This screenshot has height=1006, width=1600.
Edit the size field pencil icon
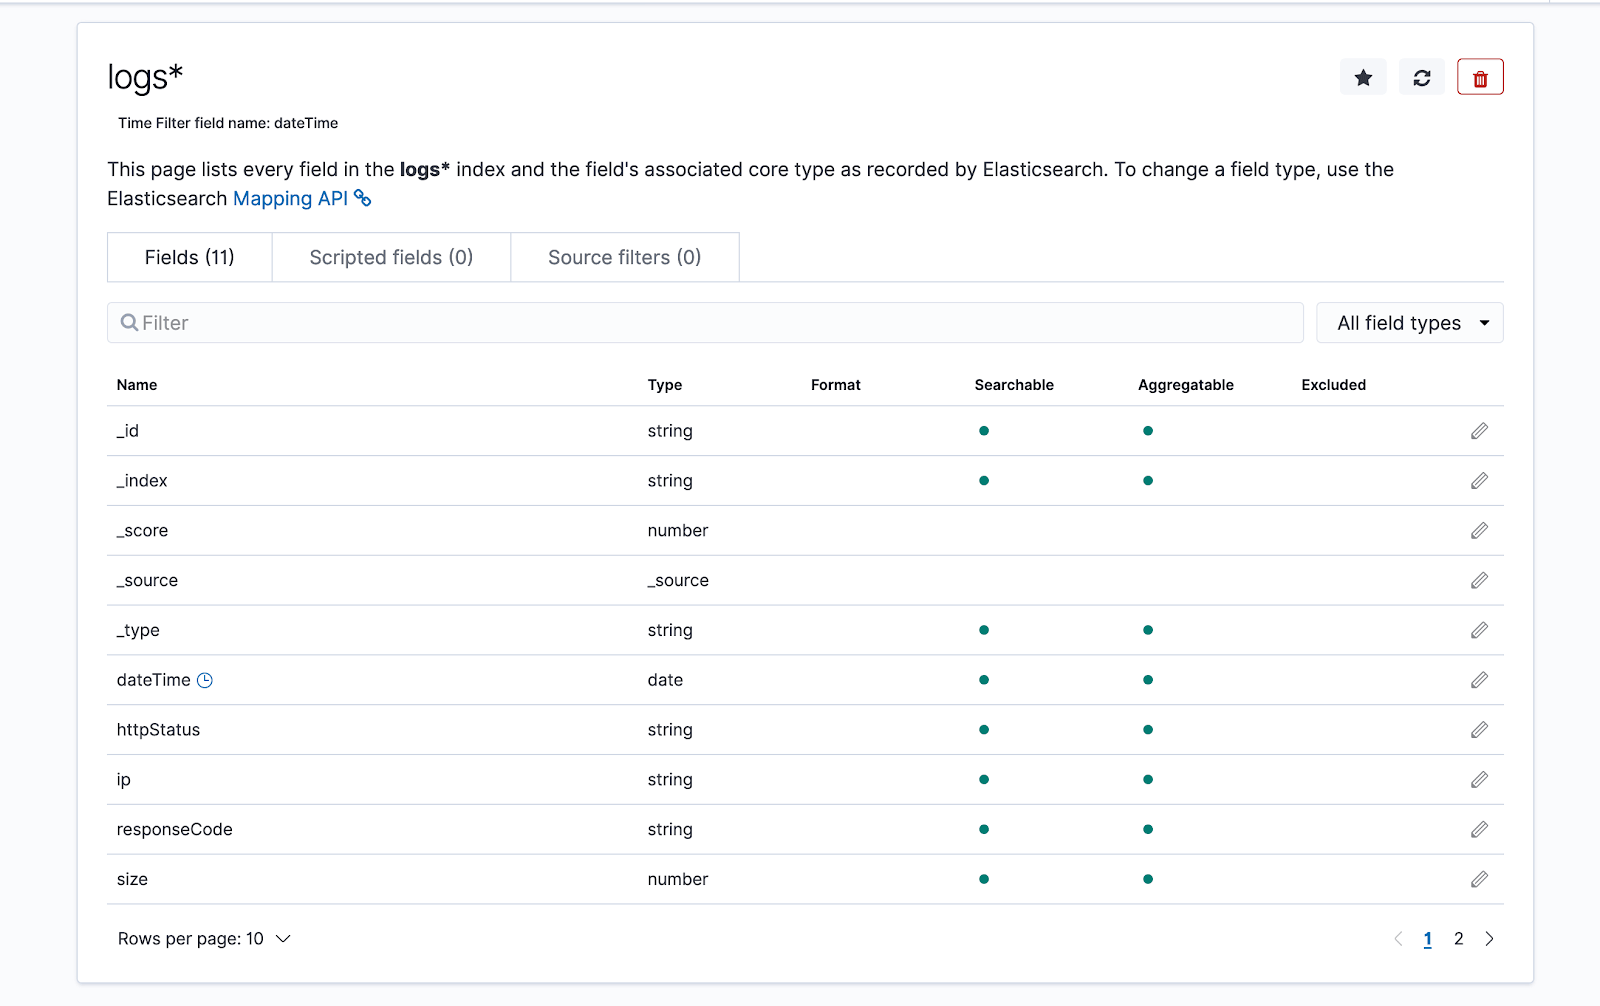click(1479, 879)
